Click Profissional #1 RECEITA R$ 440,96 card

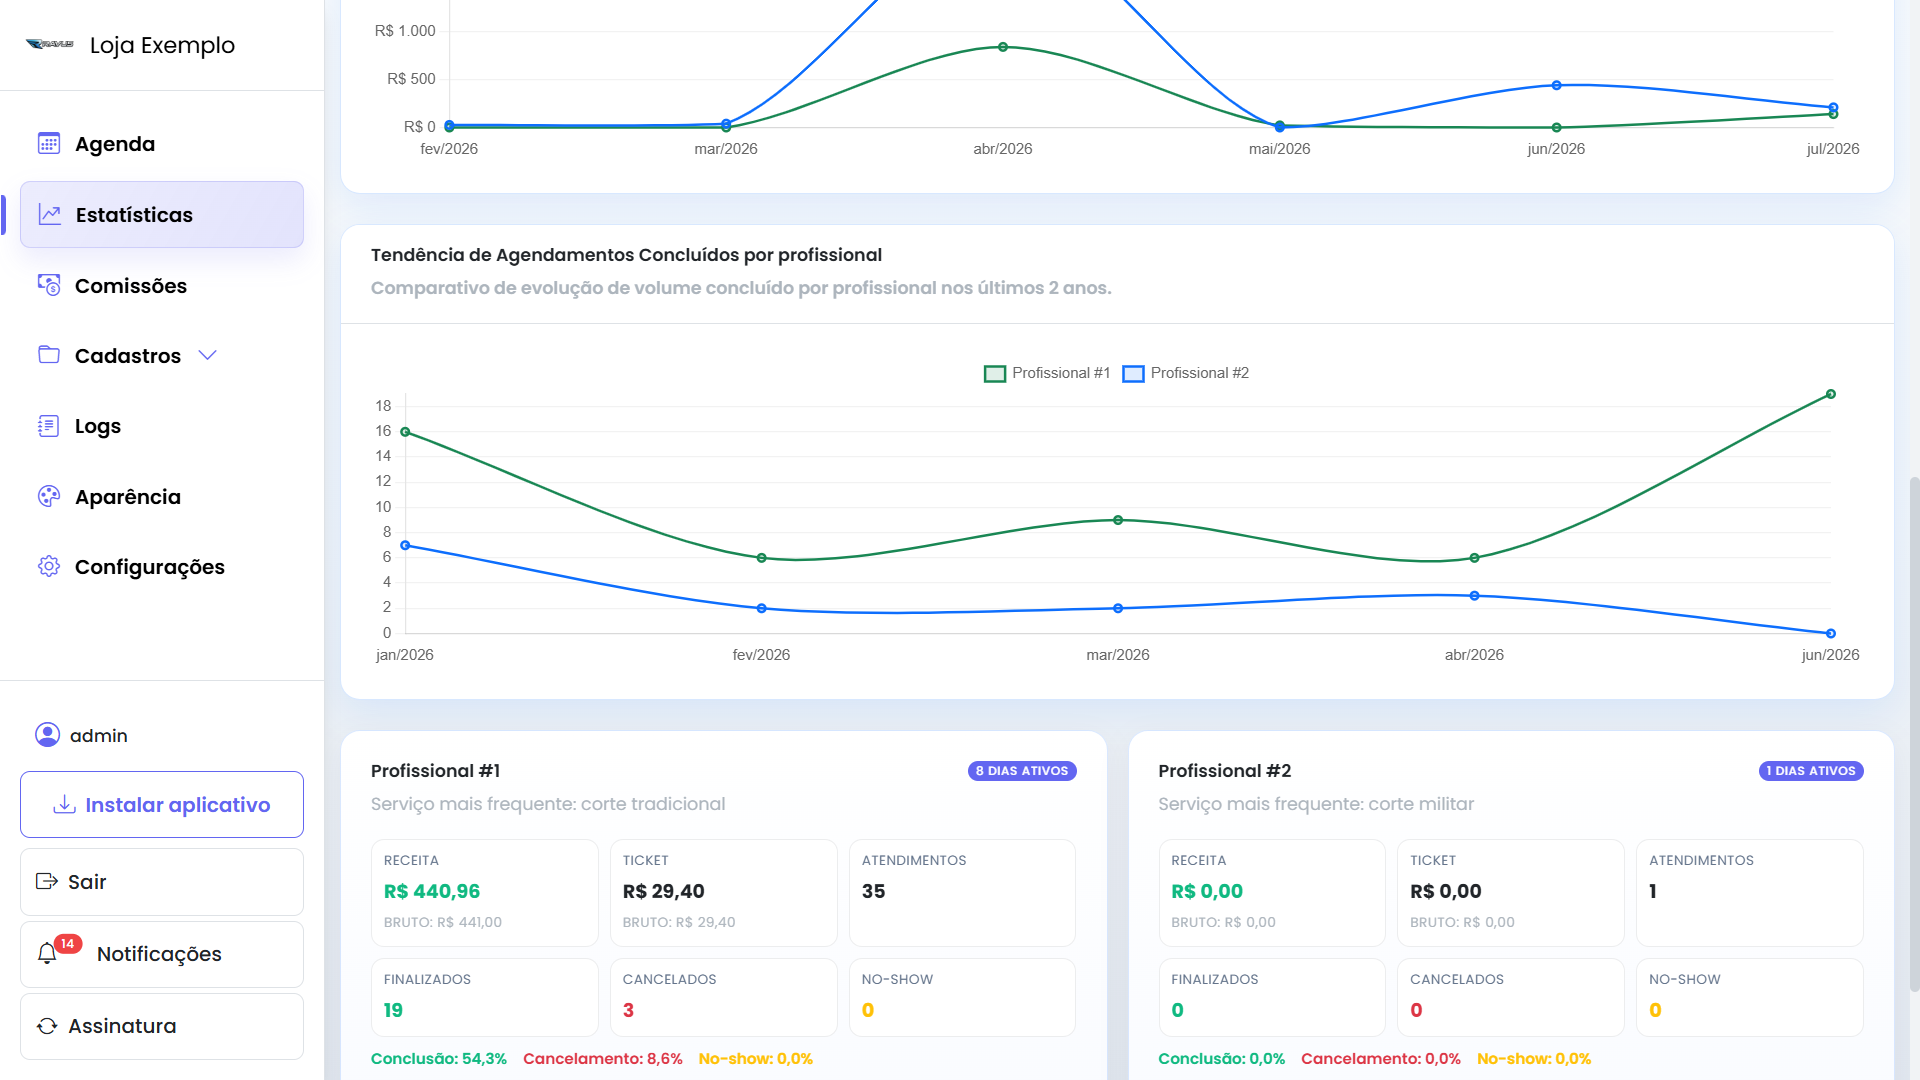(x=484, y=892)
